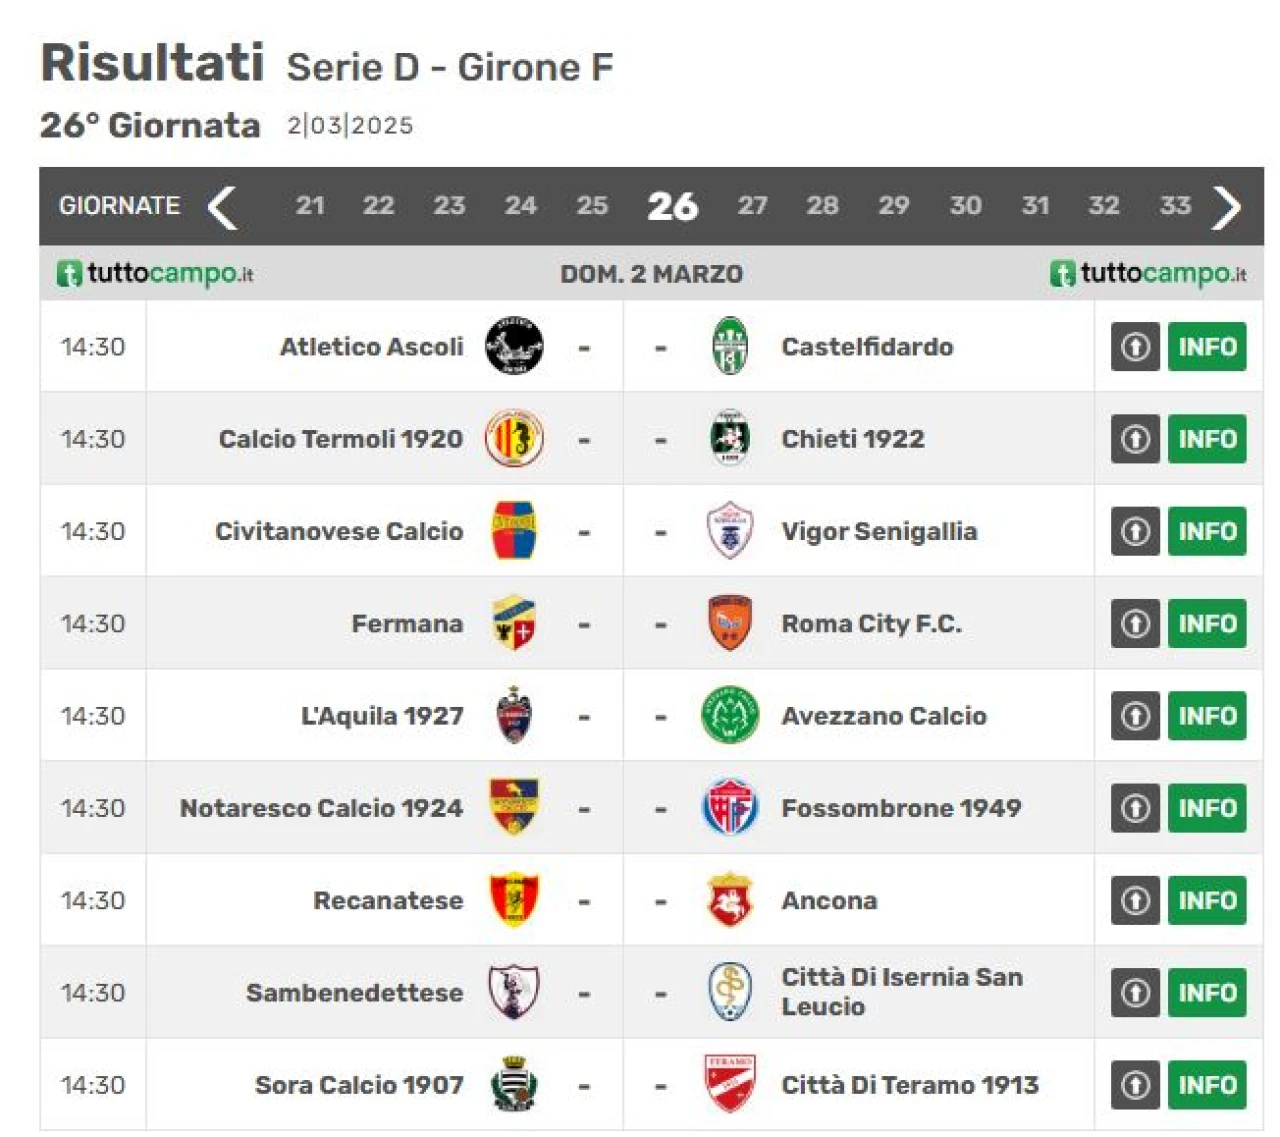Click the upload icon in Recanatese-Ancona row

coord(1135,900)
